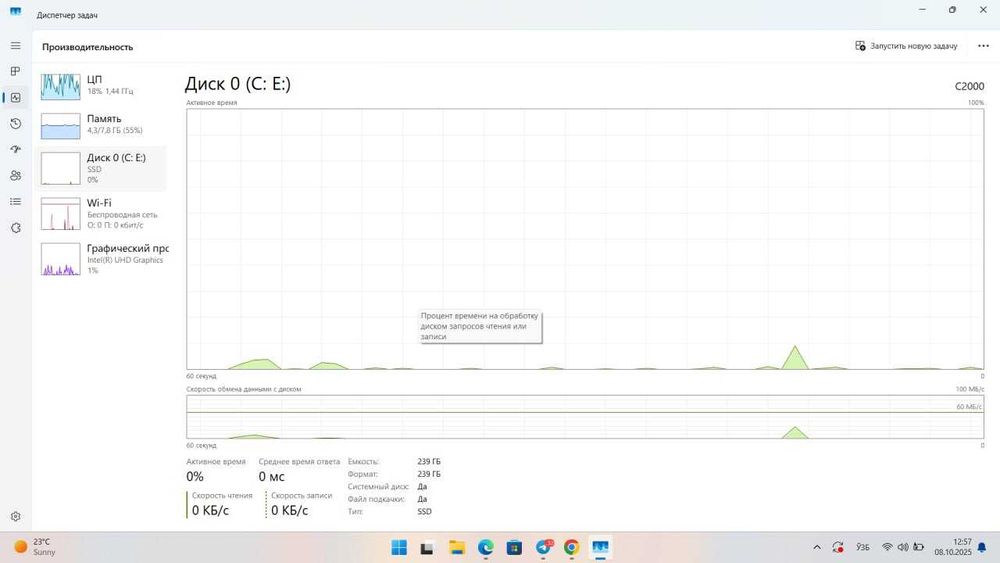This screenshot has height=563, width=1000.
Task: Open Microsoft Store from the taskbar
Action: 514,547
